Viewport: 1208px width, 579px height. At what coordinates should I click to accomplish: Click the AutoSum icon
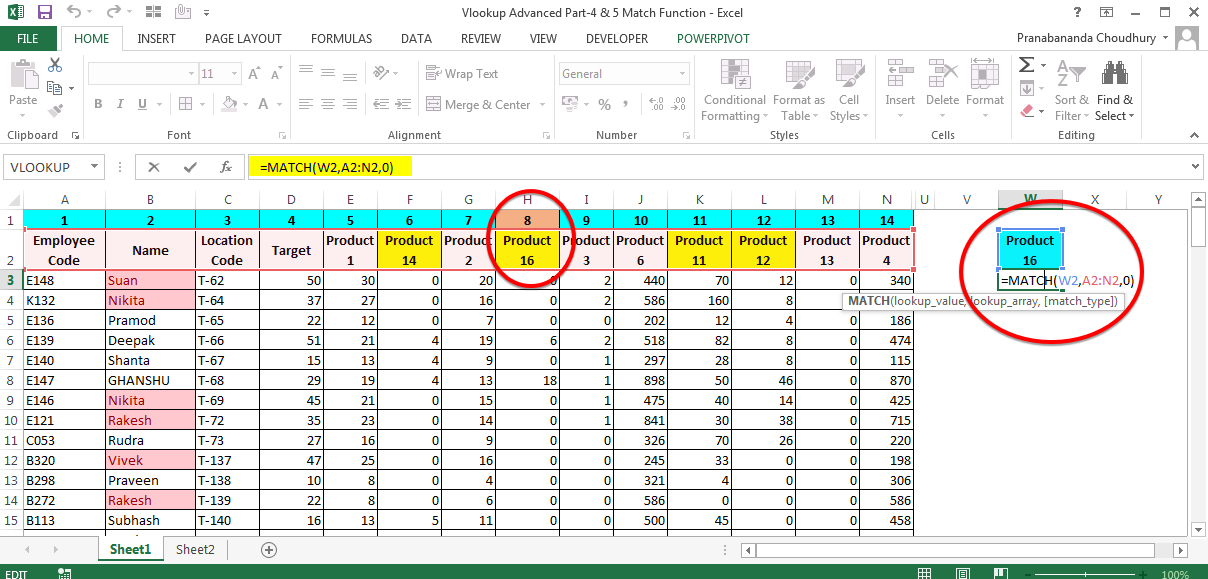[1028, 63]
